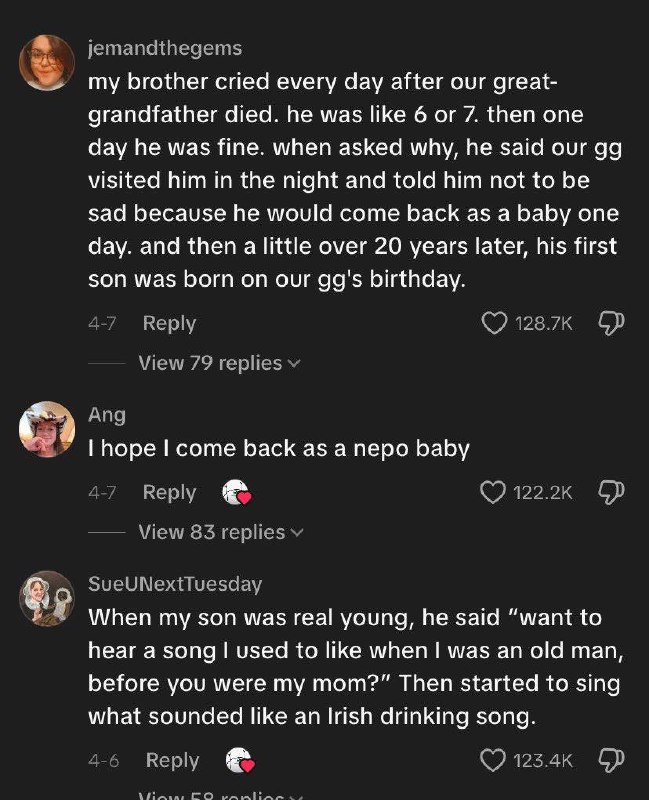Tap the liked-by-creator badge on Ang's comment
Viewport: 649px width, 800px height.
click(235, 492)
